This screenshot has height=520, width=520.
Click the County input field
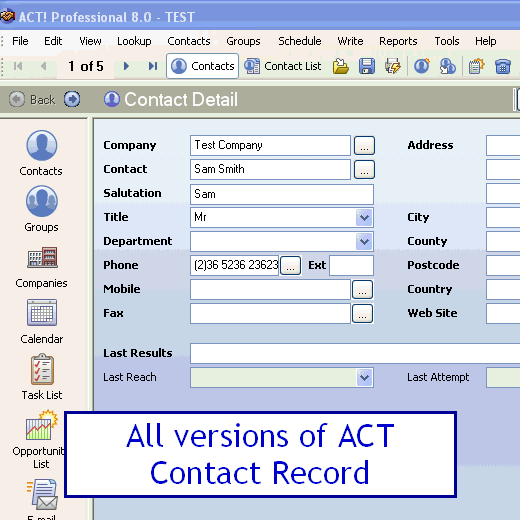coord(503,241)
